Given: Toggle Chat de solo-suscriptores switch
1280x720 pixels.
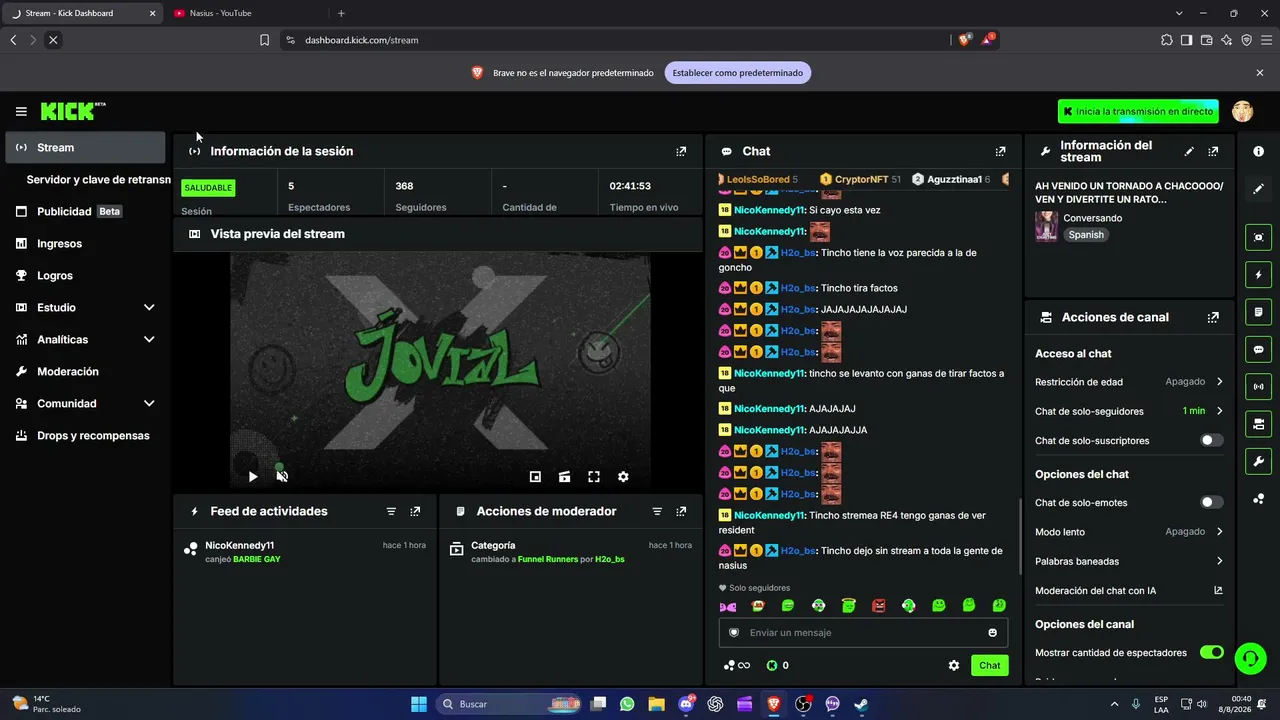Looking at the screenshot, I should (1211, 440).
